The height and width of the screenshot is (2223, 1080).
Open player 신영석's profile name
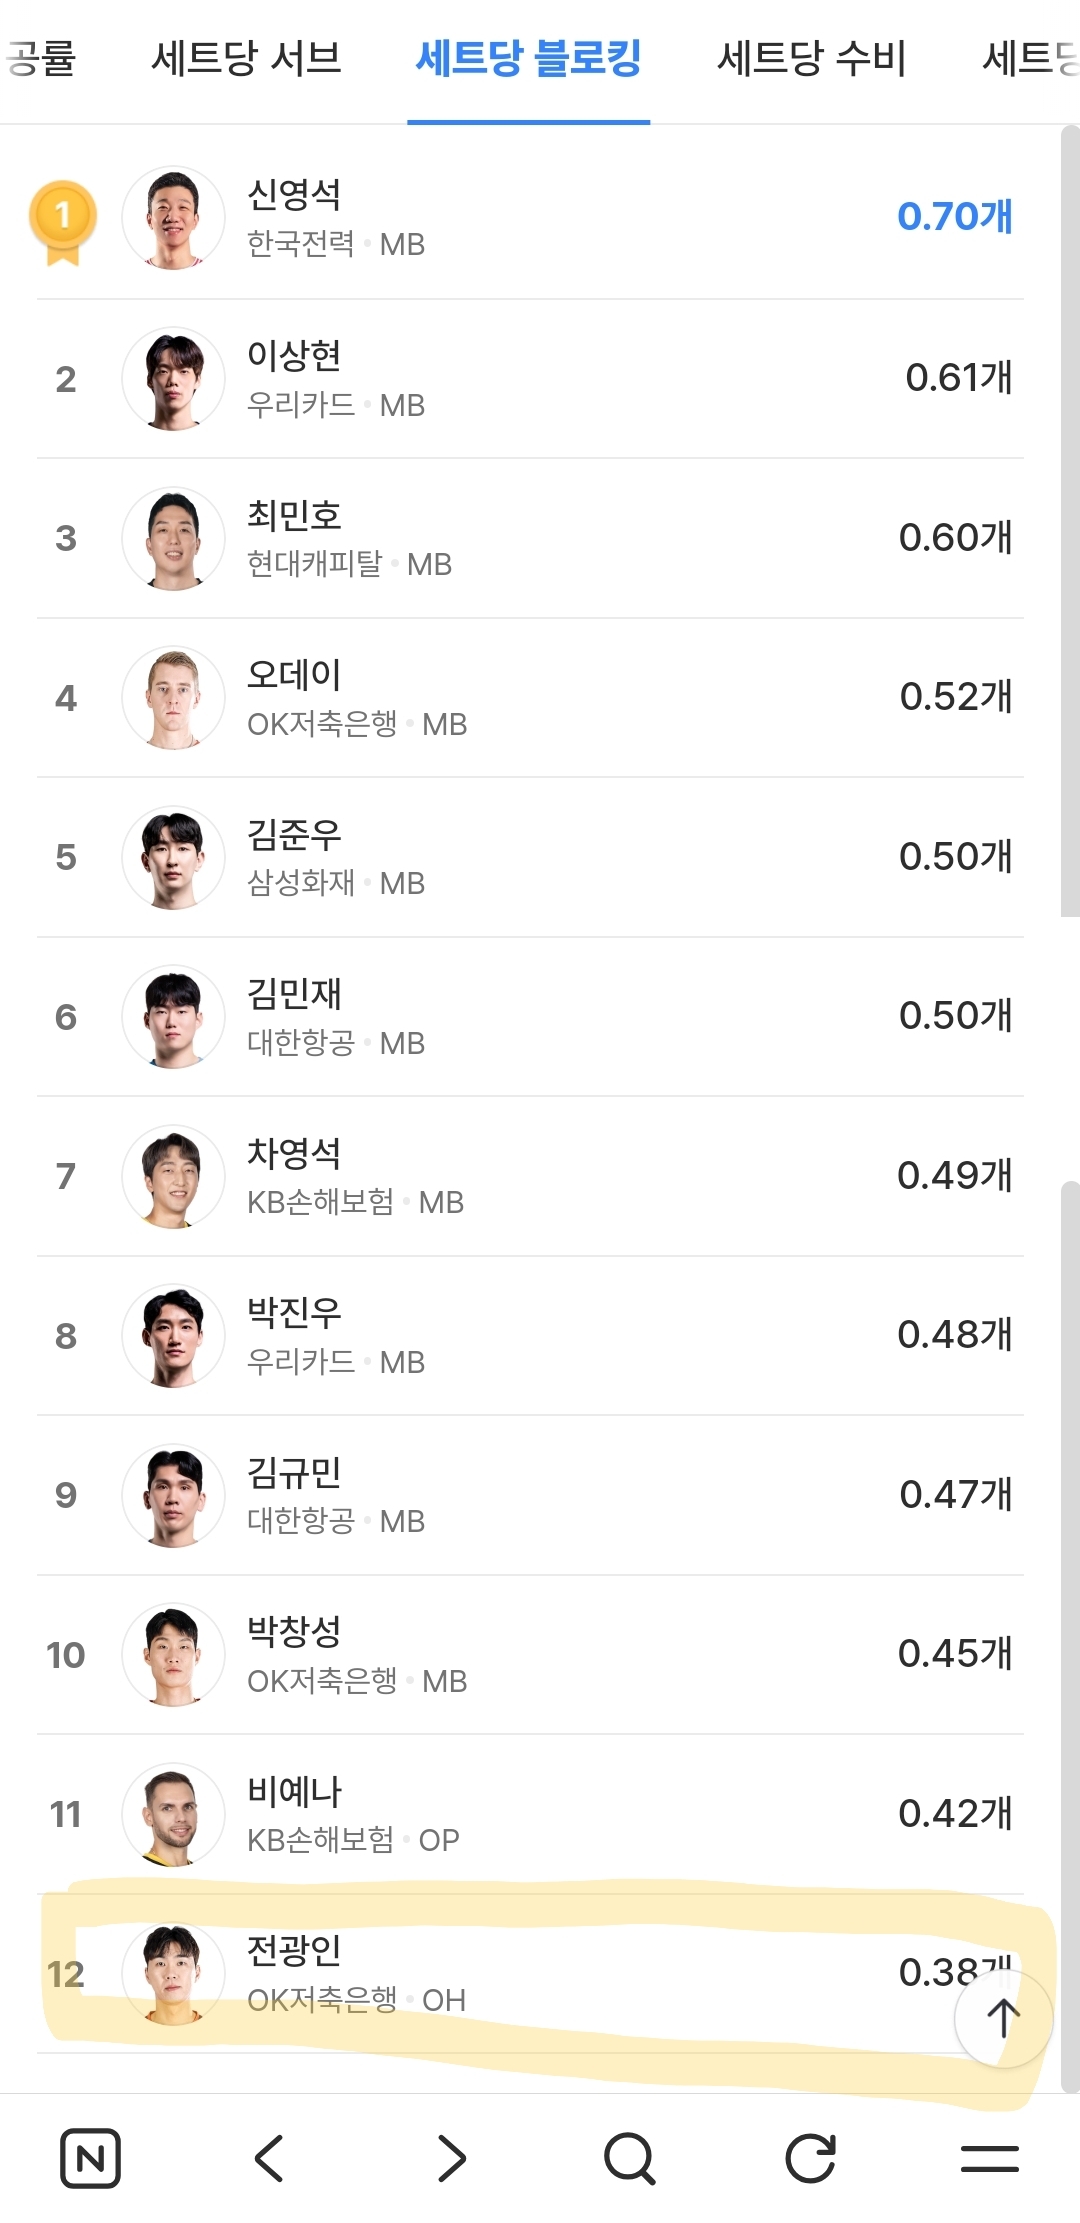click(294, 194)
